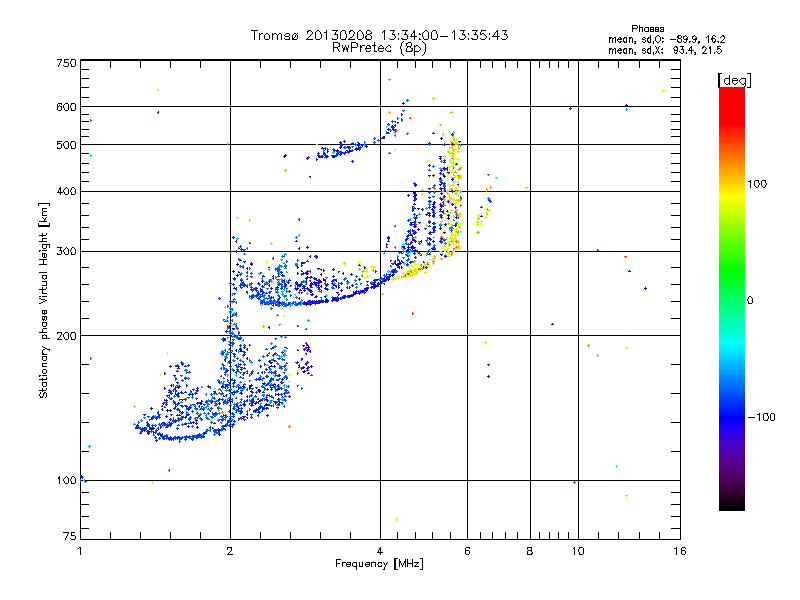
Task: Click the y-axis tick label '500'
Action: pos(66,145)
